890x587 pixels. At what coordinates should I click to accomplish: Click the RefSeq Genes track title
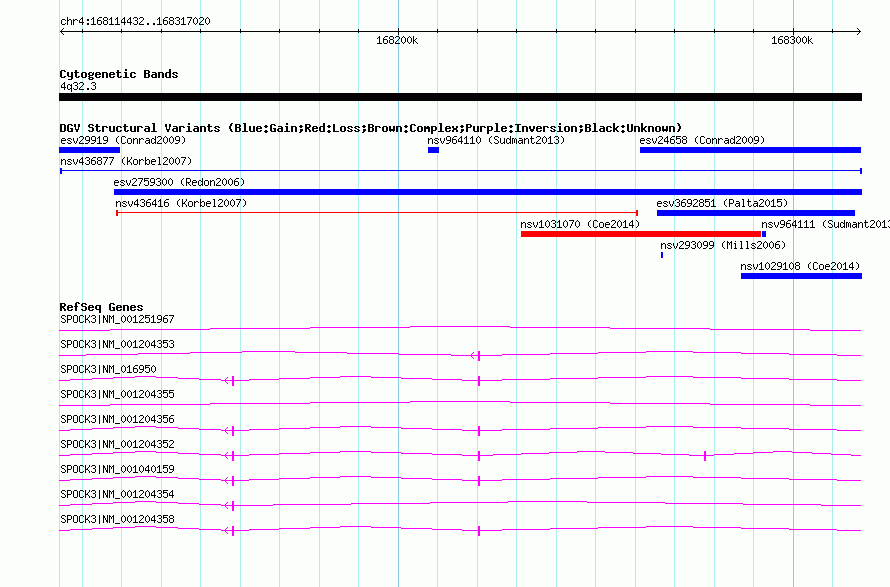[101, 307]
